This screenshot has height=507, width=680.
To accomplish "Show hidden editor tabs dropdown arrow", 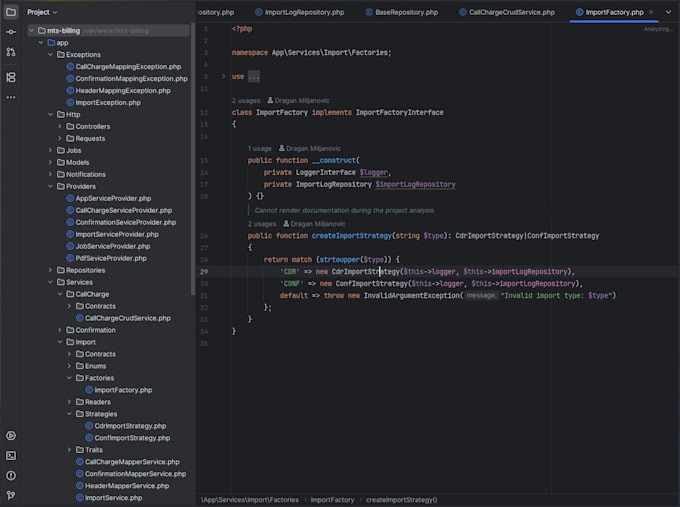I will (x=668, y=12).
